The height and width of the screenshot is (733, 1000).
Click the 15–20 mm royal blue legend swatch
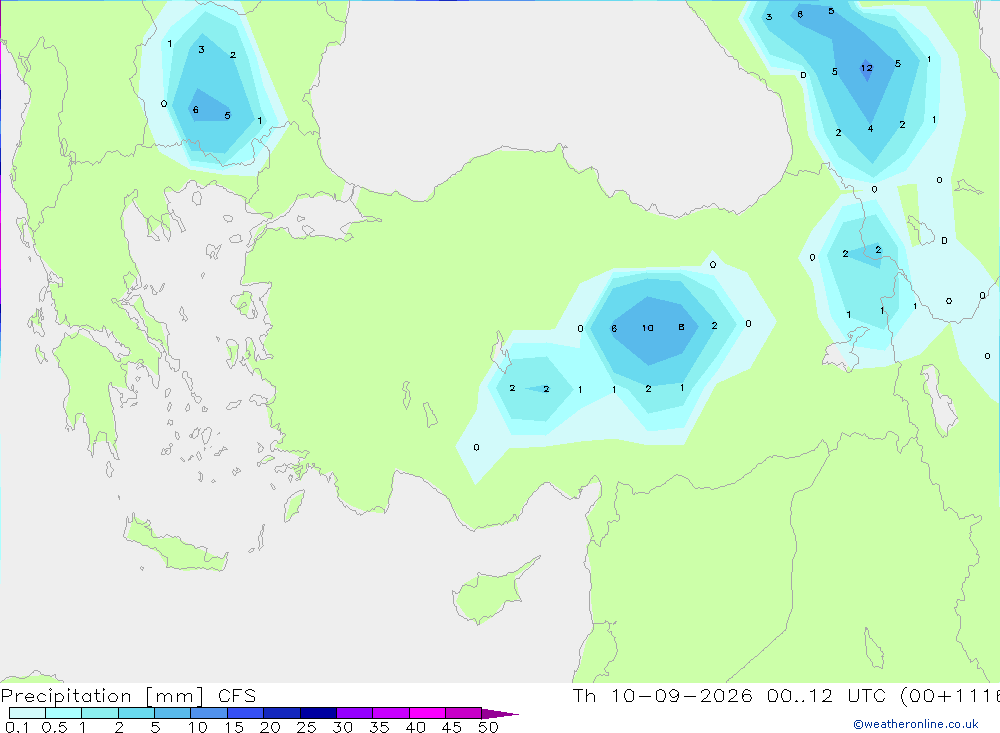click(x=245, y=713)
